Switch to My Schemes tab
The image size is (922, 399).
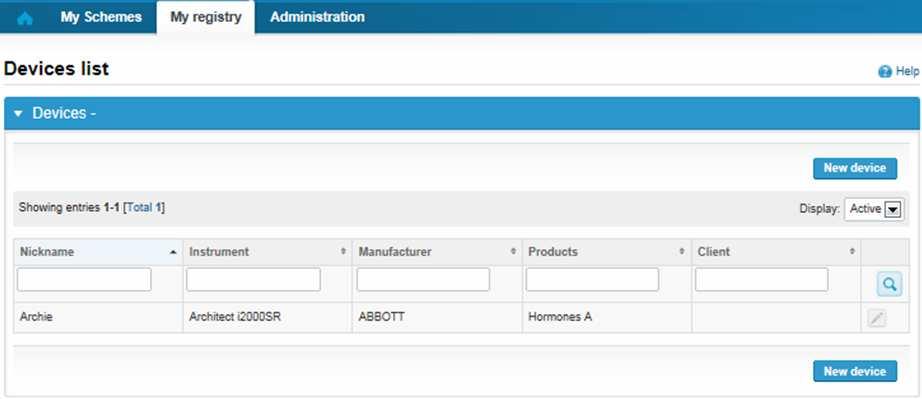101,17
